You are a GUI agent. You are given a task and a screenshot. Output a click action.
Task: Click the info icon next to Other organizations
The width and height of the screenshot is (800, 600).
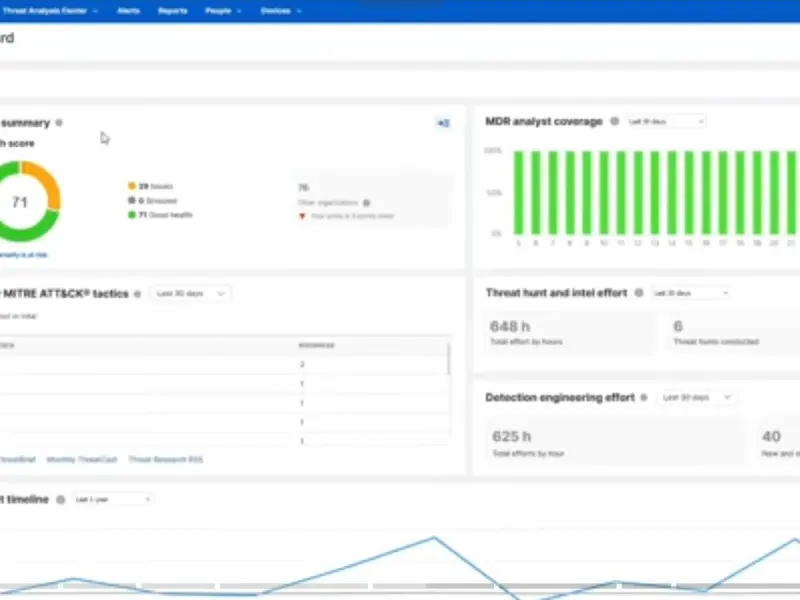click(366, 202)
